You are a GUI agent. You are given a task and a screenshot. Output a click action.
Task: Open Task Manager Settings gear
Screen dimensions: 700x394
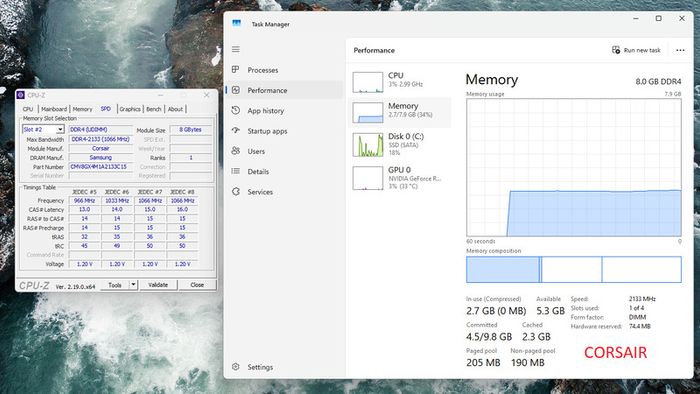tap(236, 367)
